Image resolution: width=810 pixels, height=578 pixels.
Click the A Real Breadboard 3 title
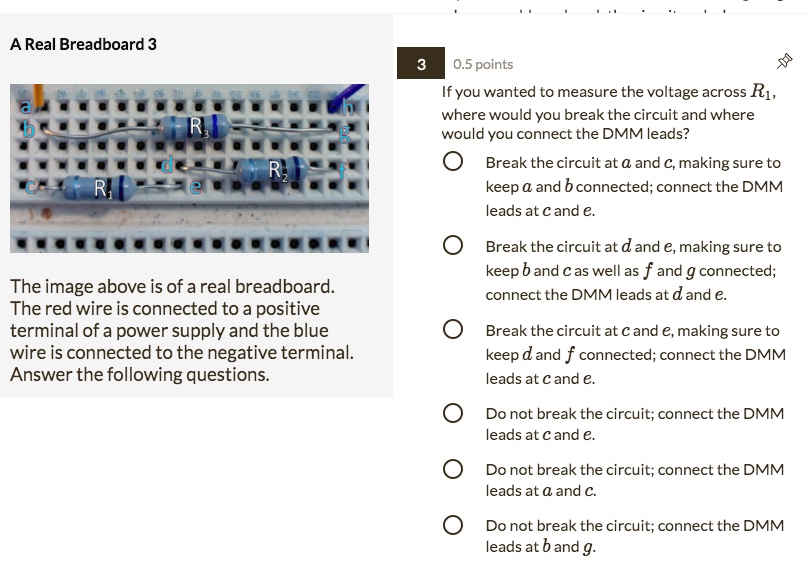pyautogui.click(x=83, y=44)
